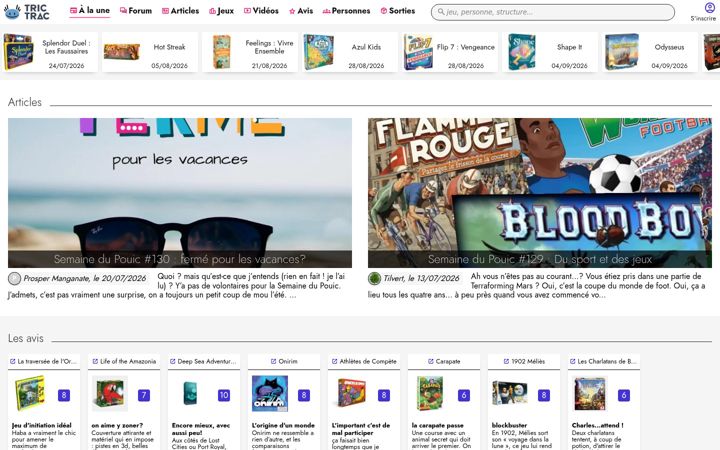This screenshot has height=450, width=720.
Task: Open external link icon for Athlètes de Compète
Action: click(335, 361)
